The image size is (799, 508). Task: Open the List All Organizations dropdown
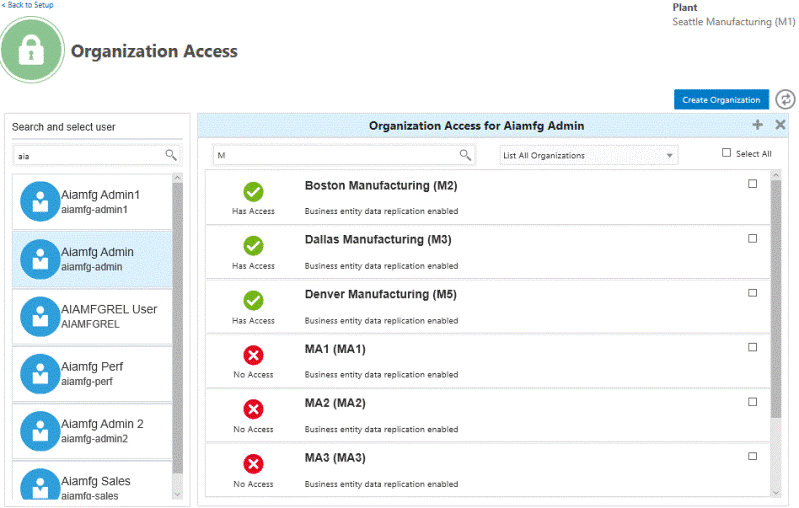[x=589, y=155]
